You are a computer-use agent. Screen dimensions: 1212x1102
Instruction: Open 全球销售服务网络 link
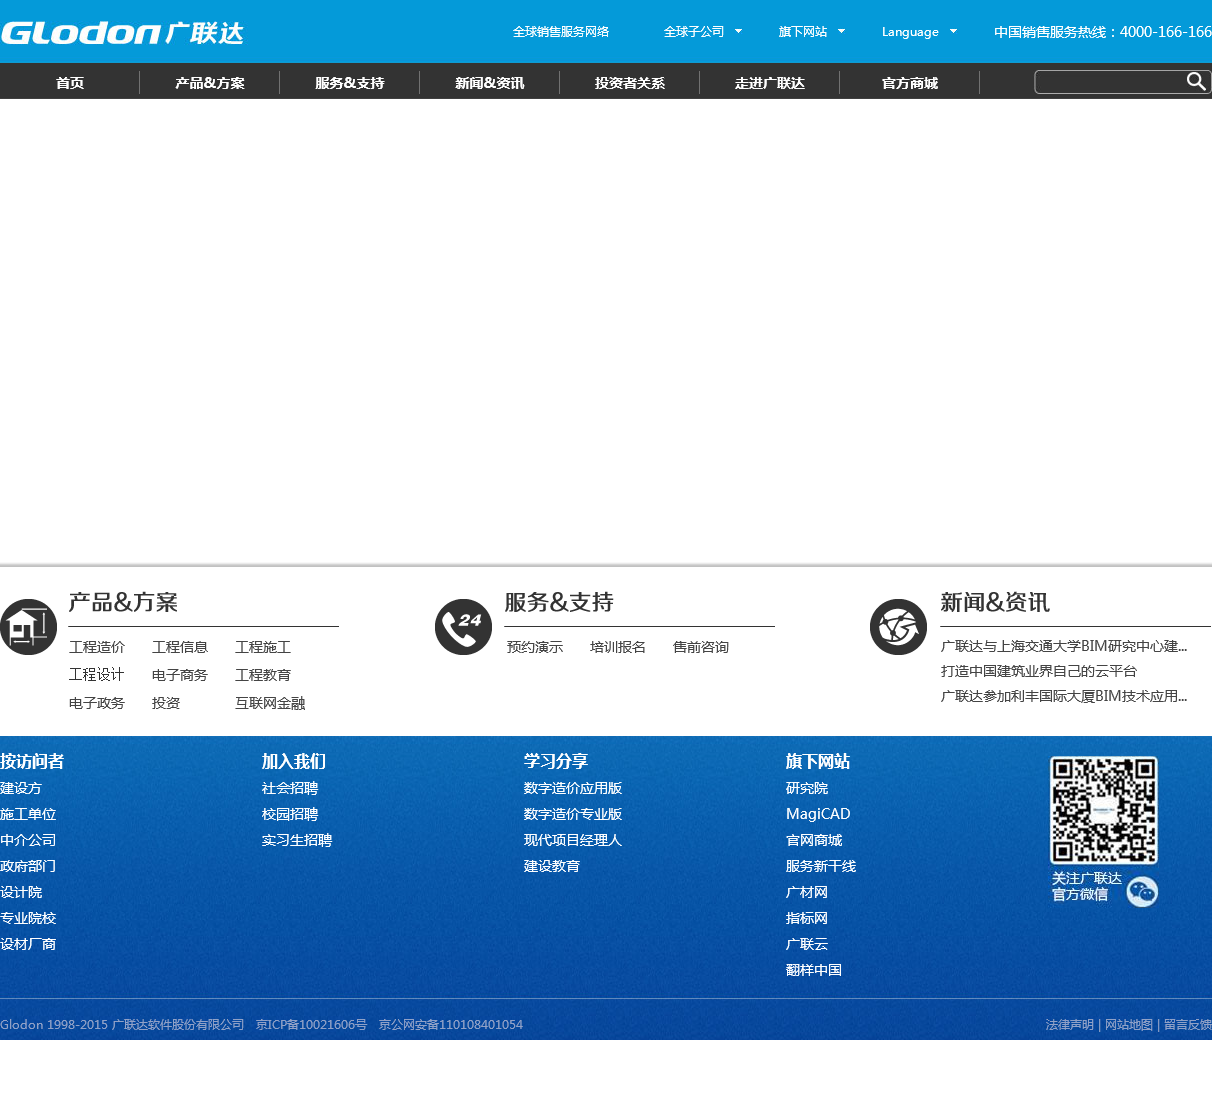561,32
